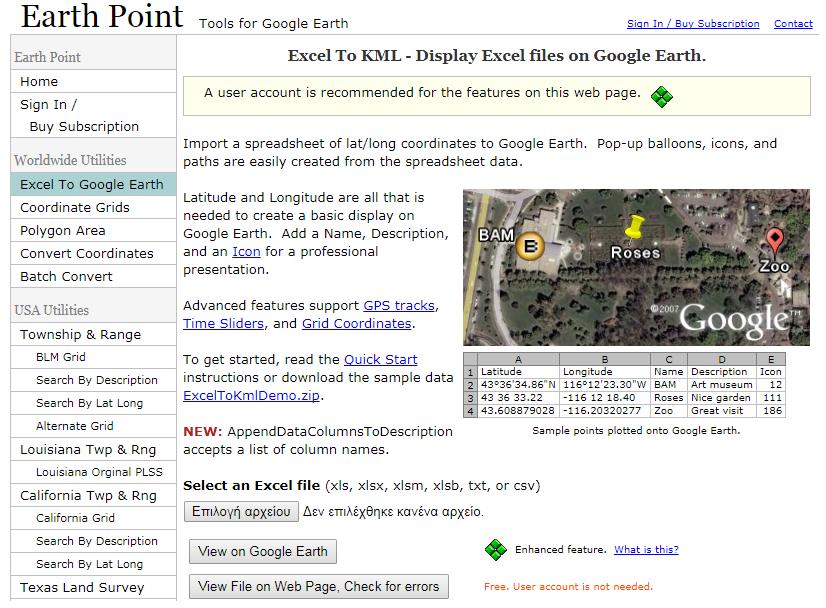Screen dimensions: 826x608
Task: Click View File on Web Page, Check for errors
Action: (x=319, y=586)
